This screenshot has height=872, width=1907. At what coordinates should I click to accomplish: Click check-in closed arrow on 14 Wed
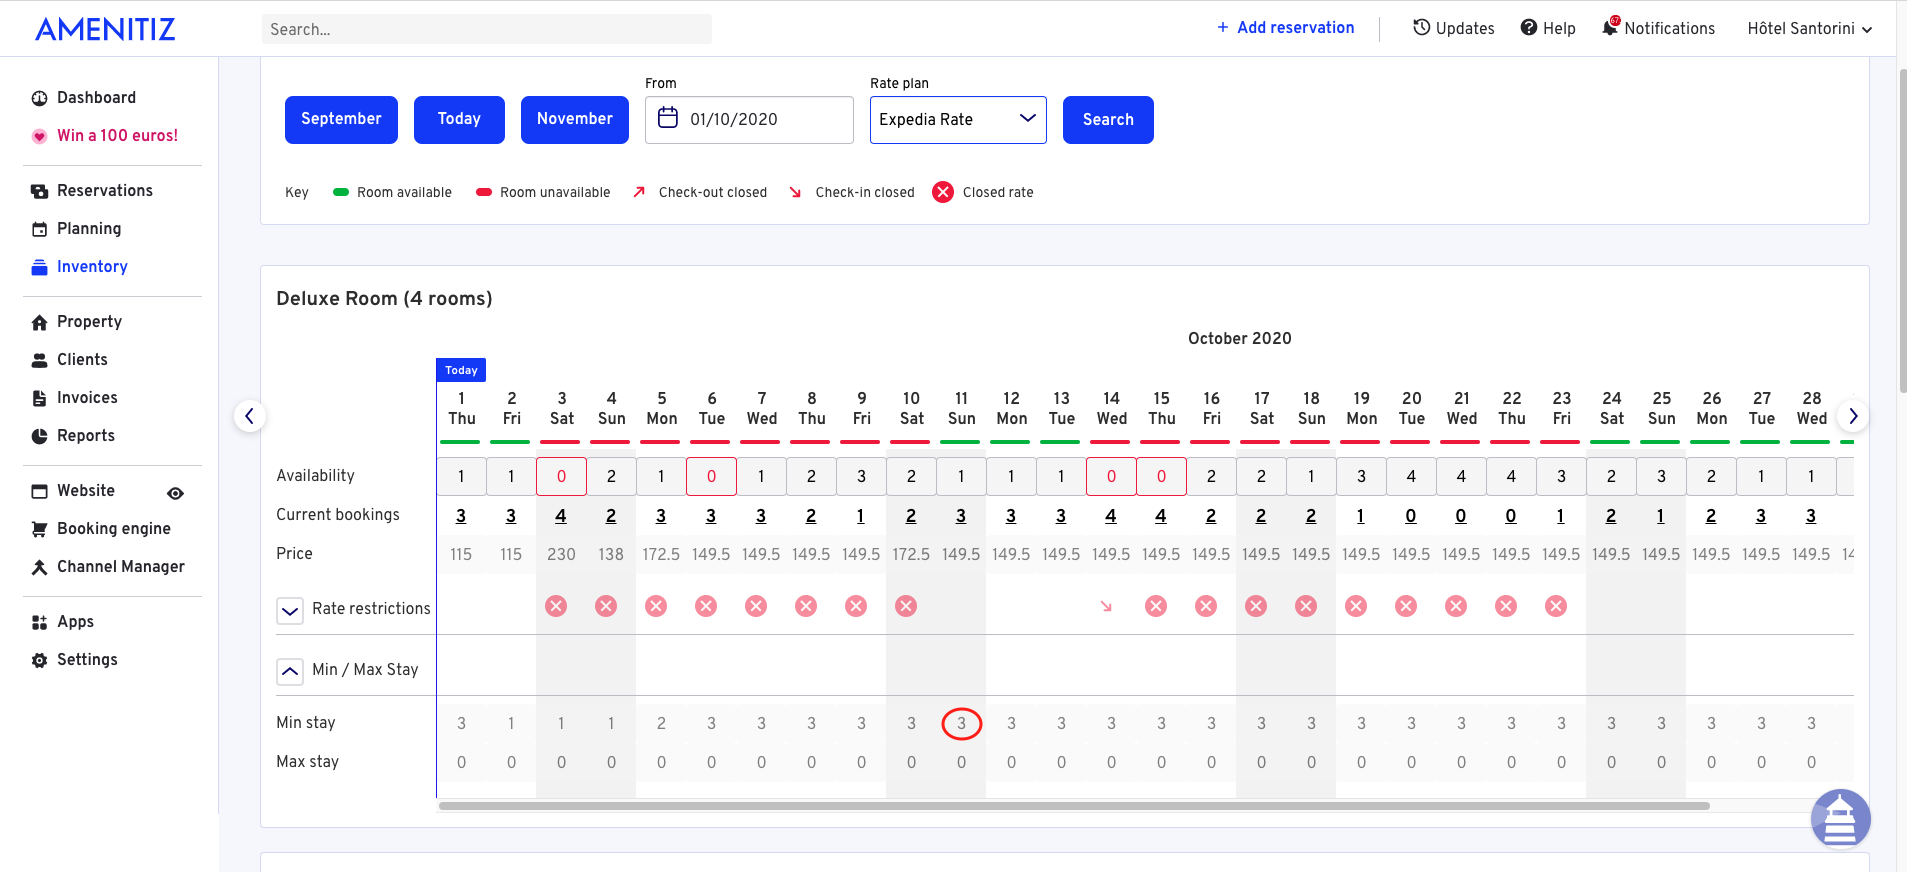click(1106, 606)
